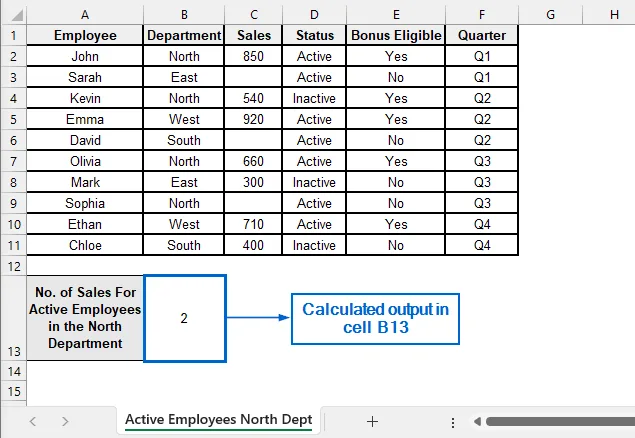Image resolution: width=635 pixels, height=438 pixels.
Task: Open the sheet tab options dots
Action: tap(453, 423)
